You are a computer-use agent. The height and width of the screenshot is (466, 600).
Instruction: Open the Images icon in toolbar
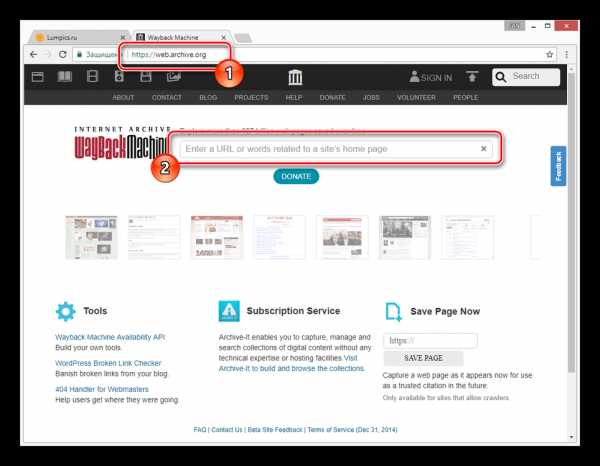[x=173, y=77]
